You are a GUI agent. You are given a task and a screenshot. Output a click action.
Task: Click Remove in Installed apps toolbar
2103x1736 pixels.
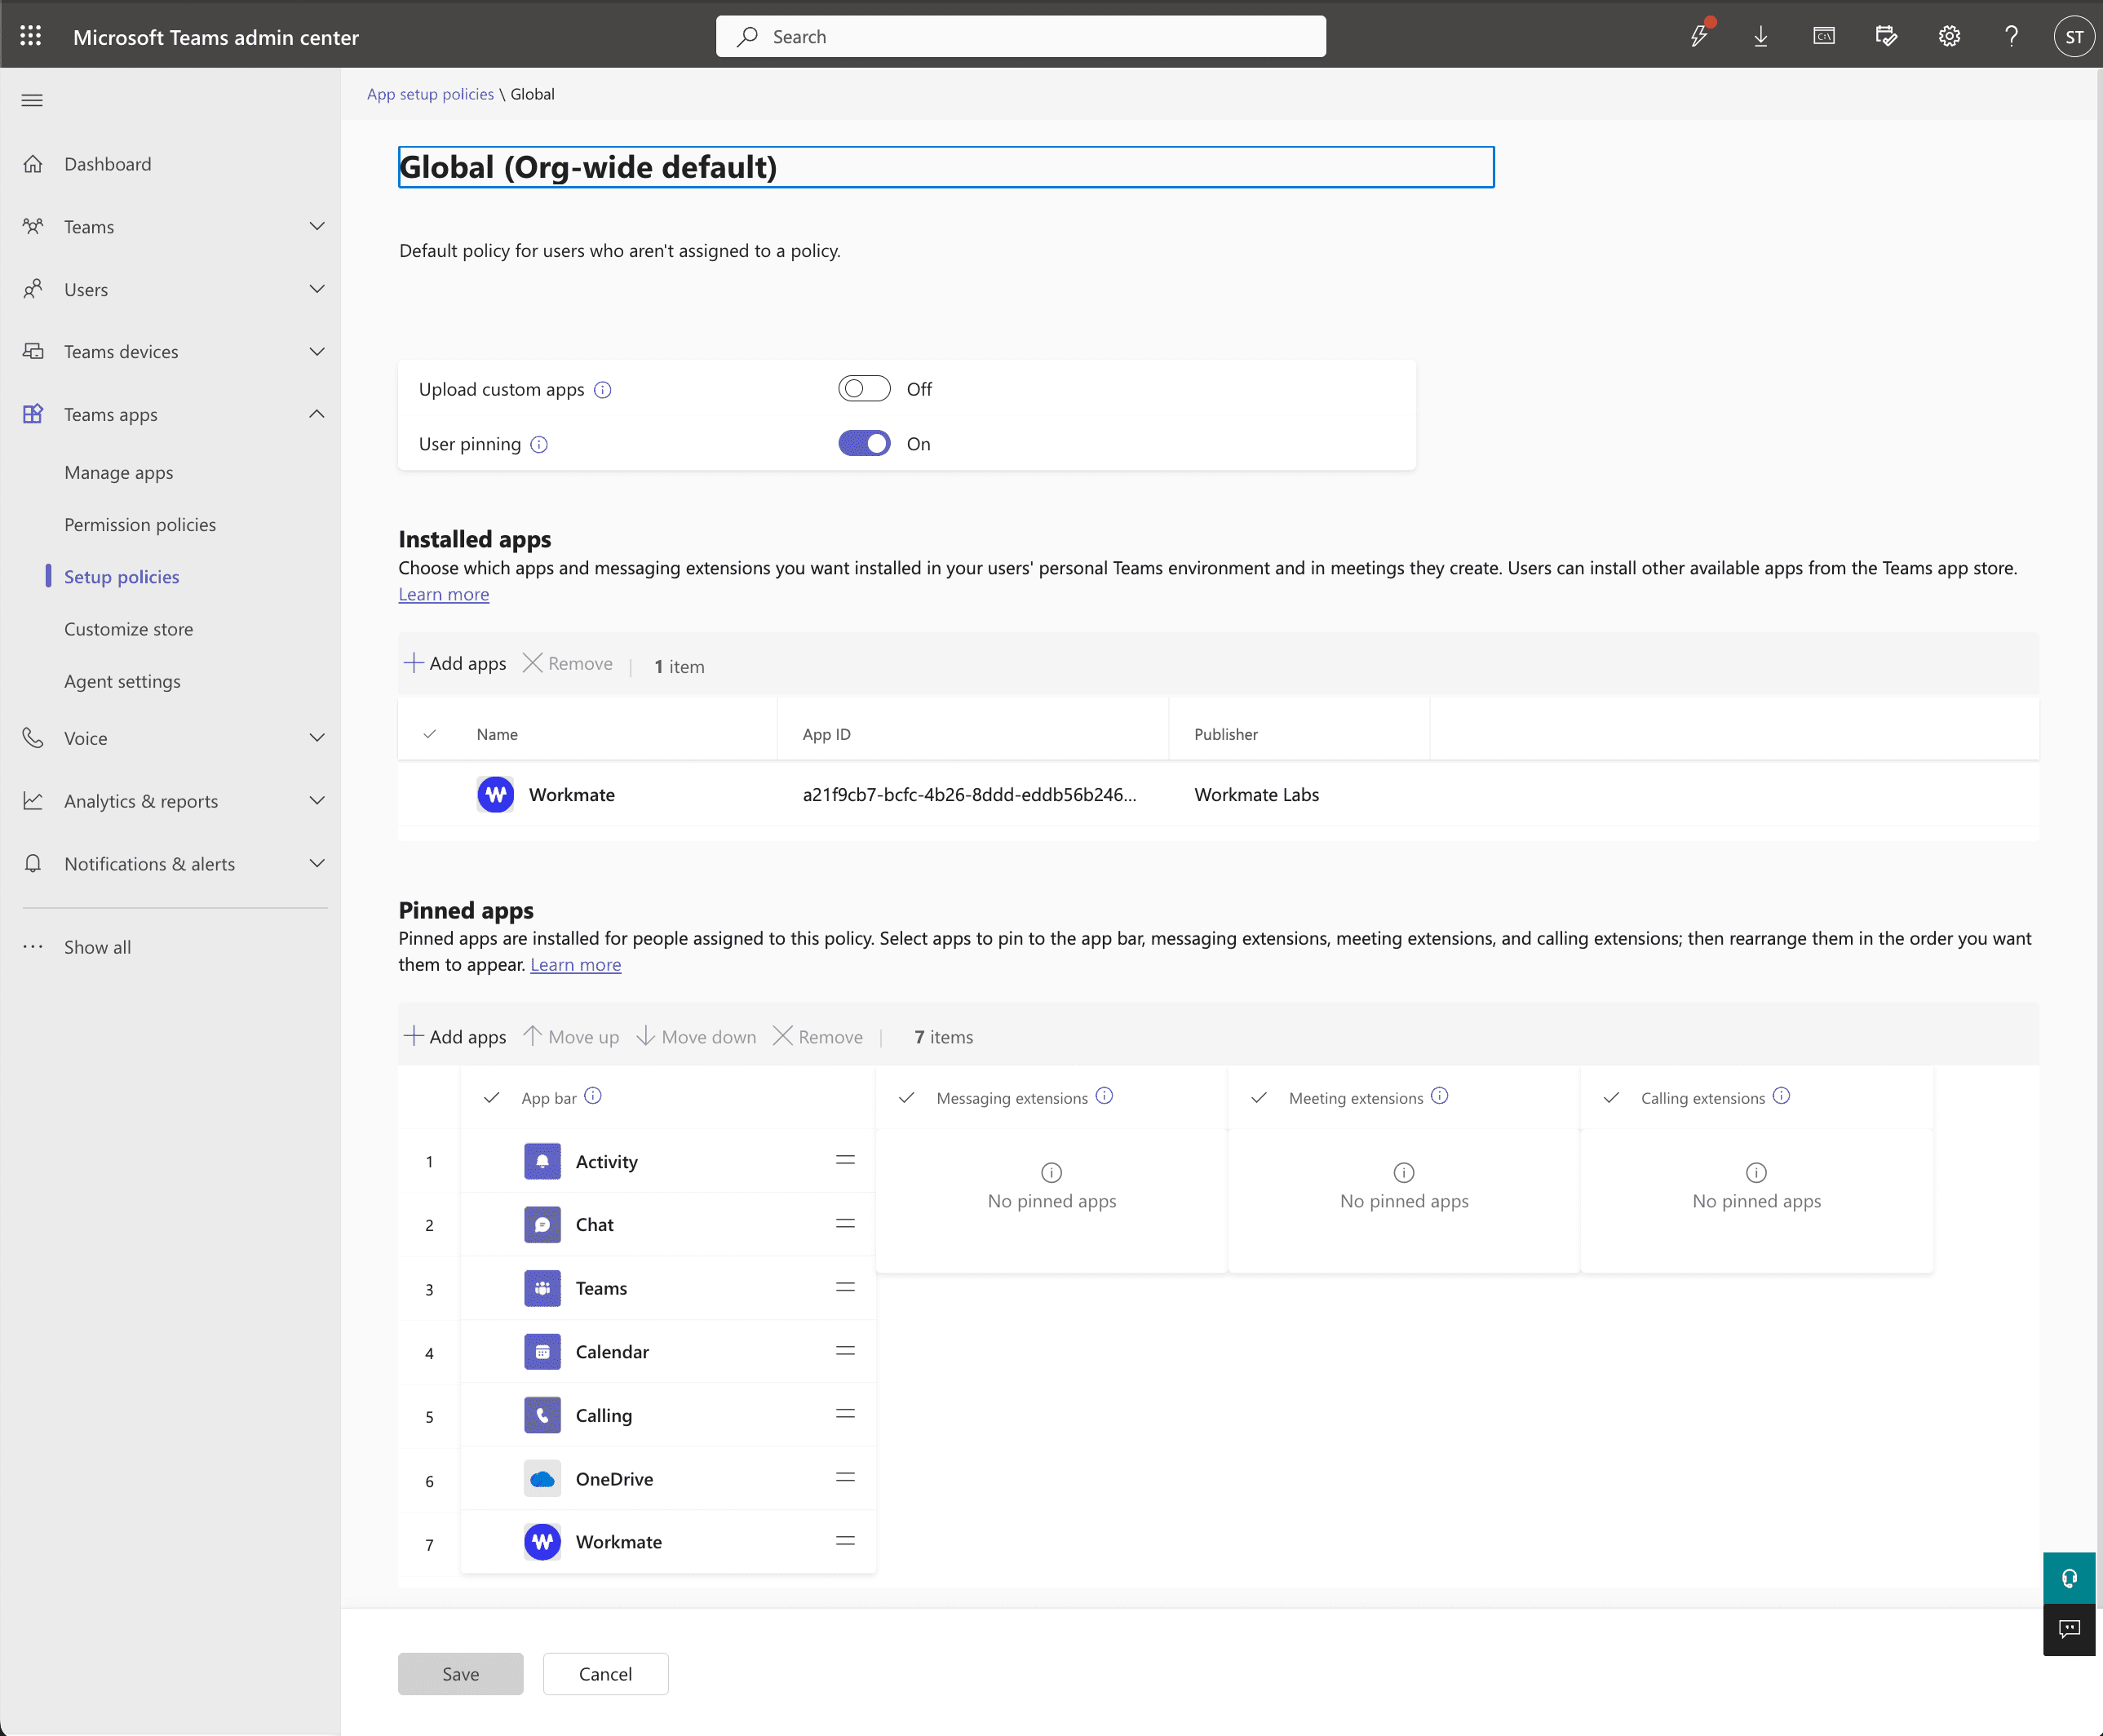pos(568,663)
